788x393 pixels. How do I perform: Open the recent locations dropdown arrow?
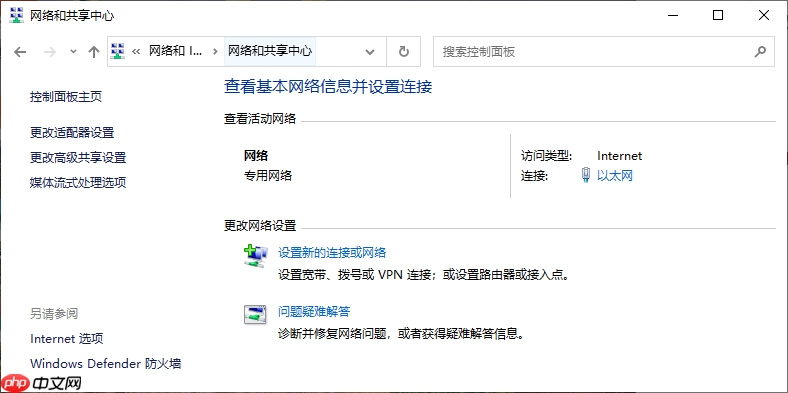73,52
